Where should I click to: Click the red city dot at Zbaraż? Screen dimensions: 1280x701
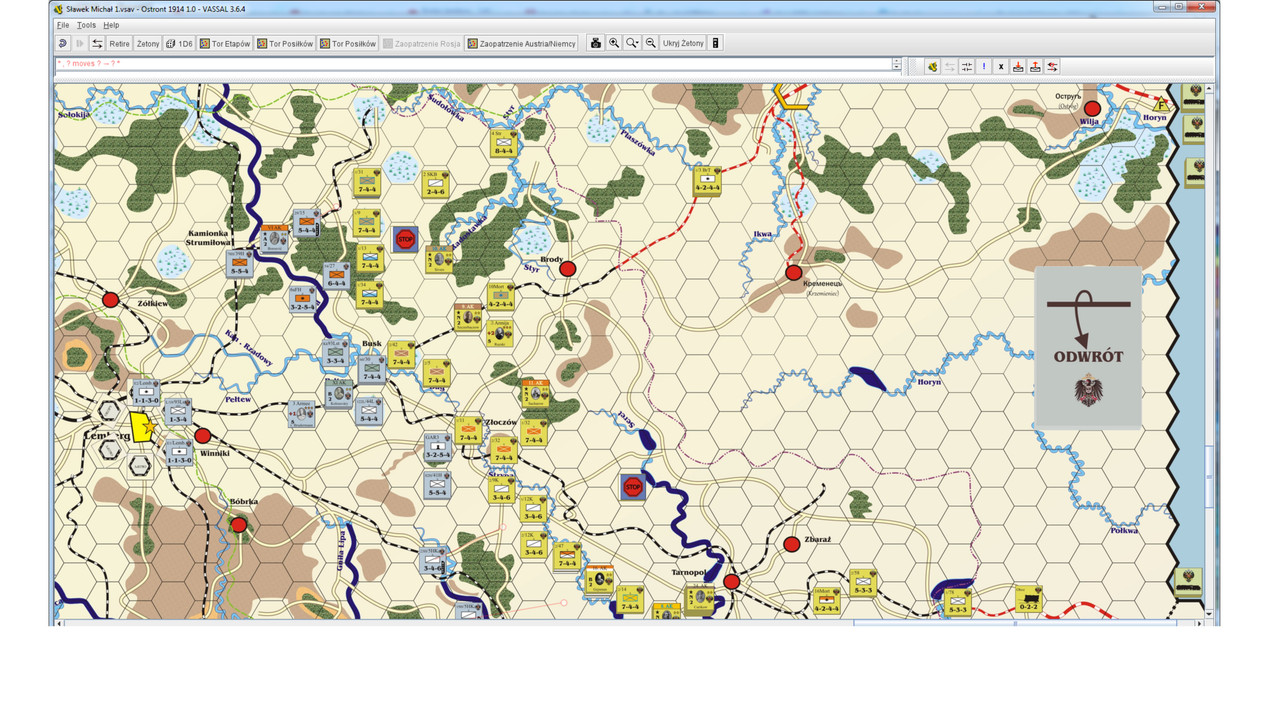(792, 544)
